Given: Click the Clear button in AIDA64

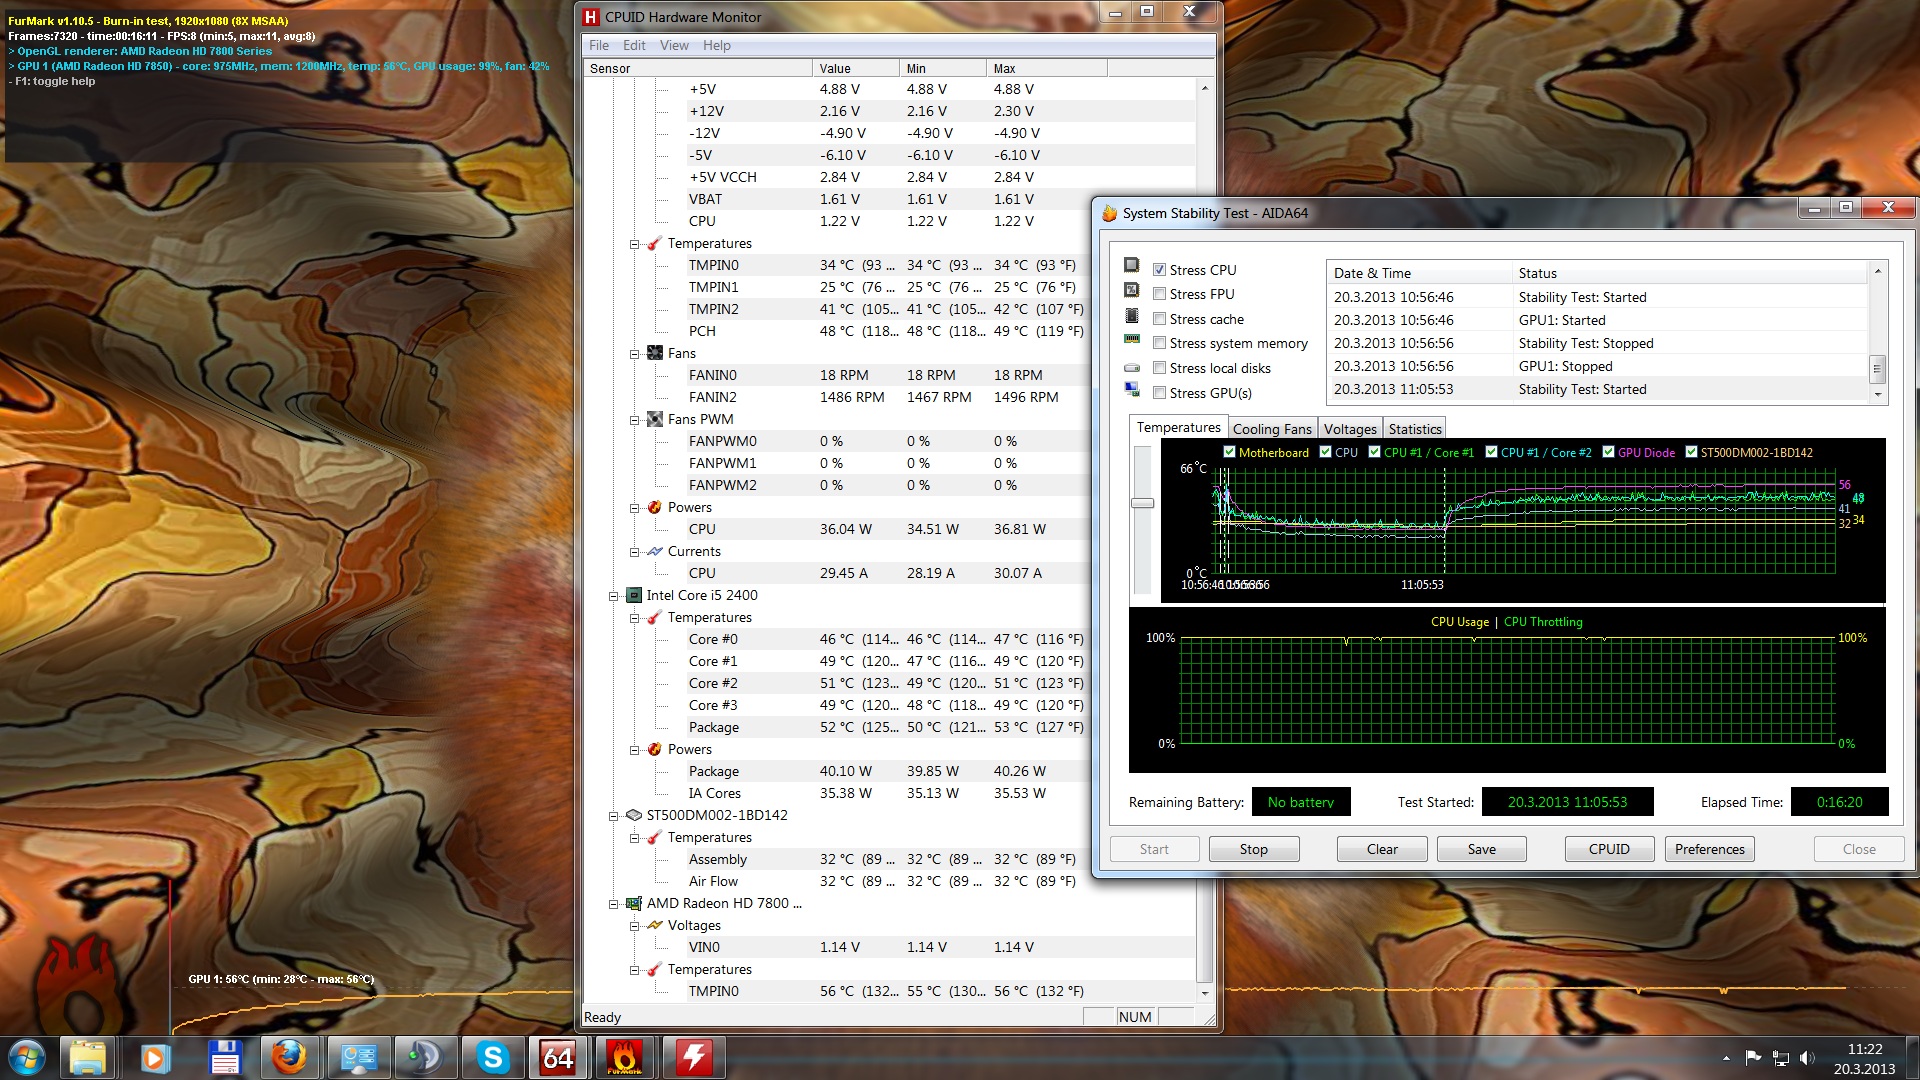Looking at the screenshot, I should coord(1382,849).
